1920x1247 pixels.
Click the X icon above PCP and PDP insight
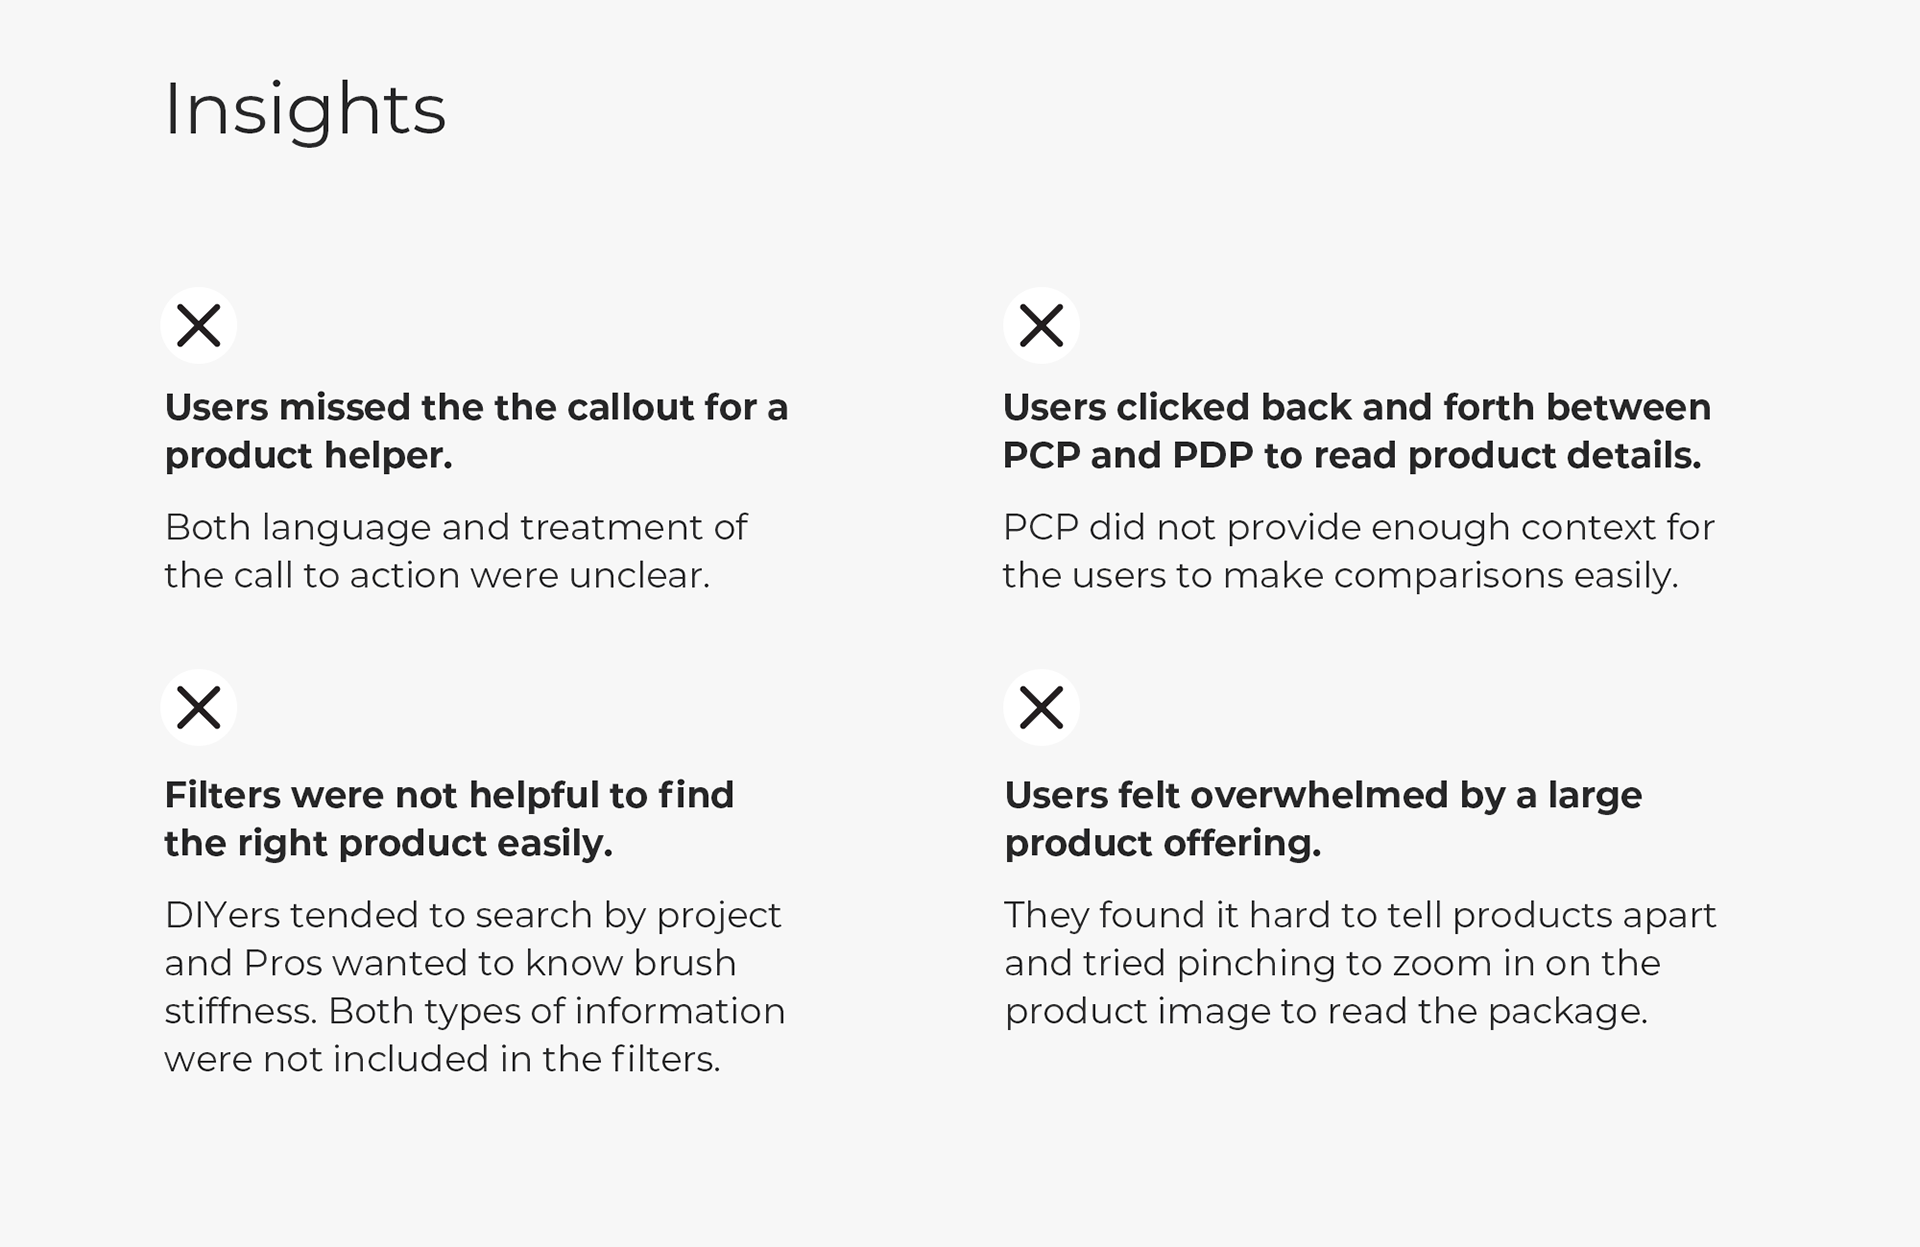[1041, 325]
